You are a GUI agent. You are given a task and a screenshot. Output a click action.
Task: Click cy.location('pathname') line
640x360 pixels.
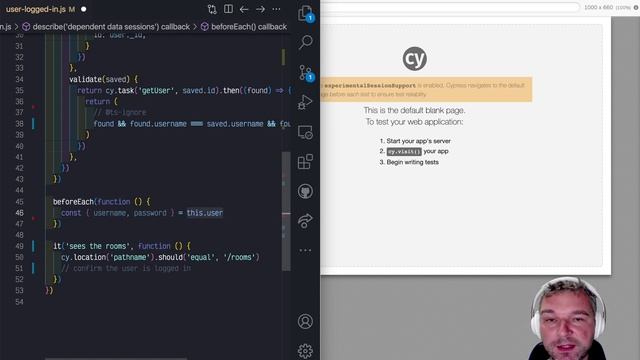[160, 257]
